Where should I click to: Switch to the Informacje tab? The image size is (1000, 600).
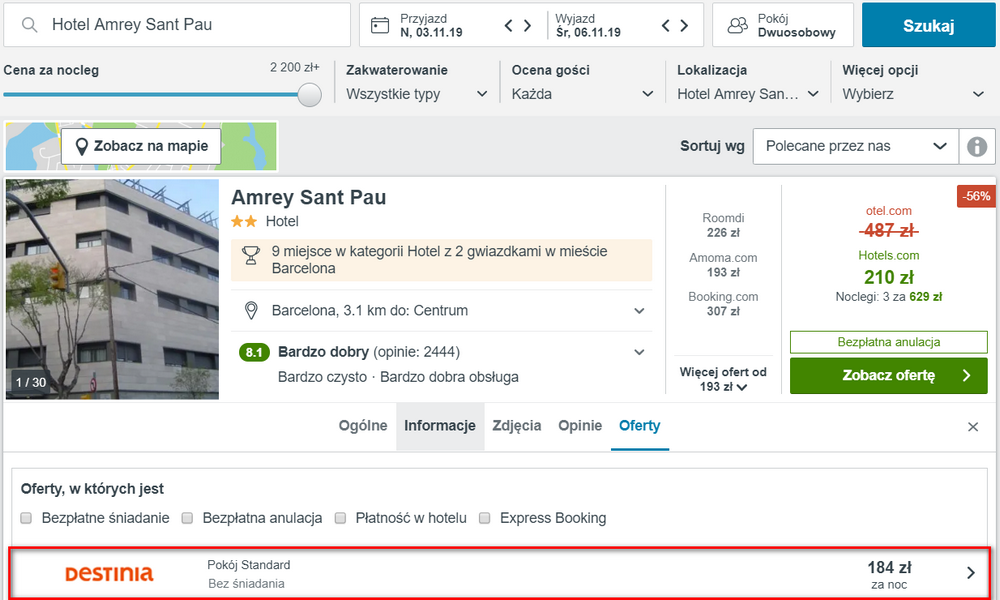click(x=440, y=426)
